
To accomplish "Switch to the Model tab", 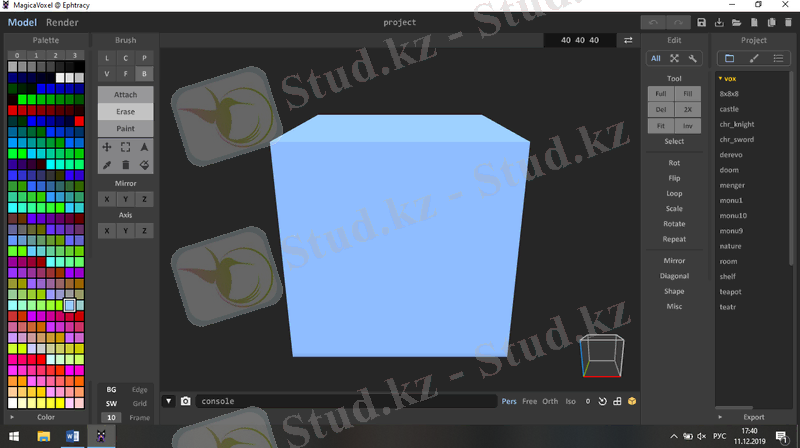I will click(22, 22).
